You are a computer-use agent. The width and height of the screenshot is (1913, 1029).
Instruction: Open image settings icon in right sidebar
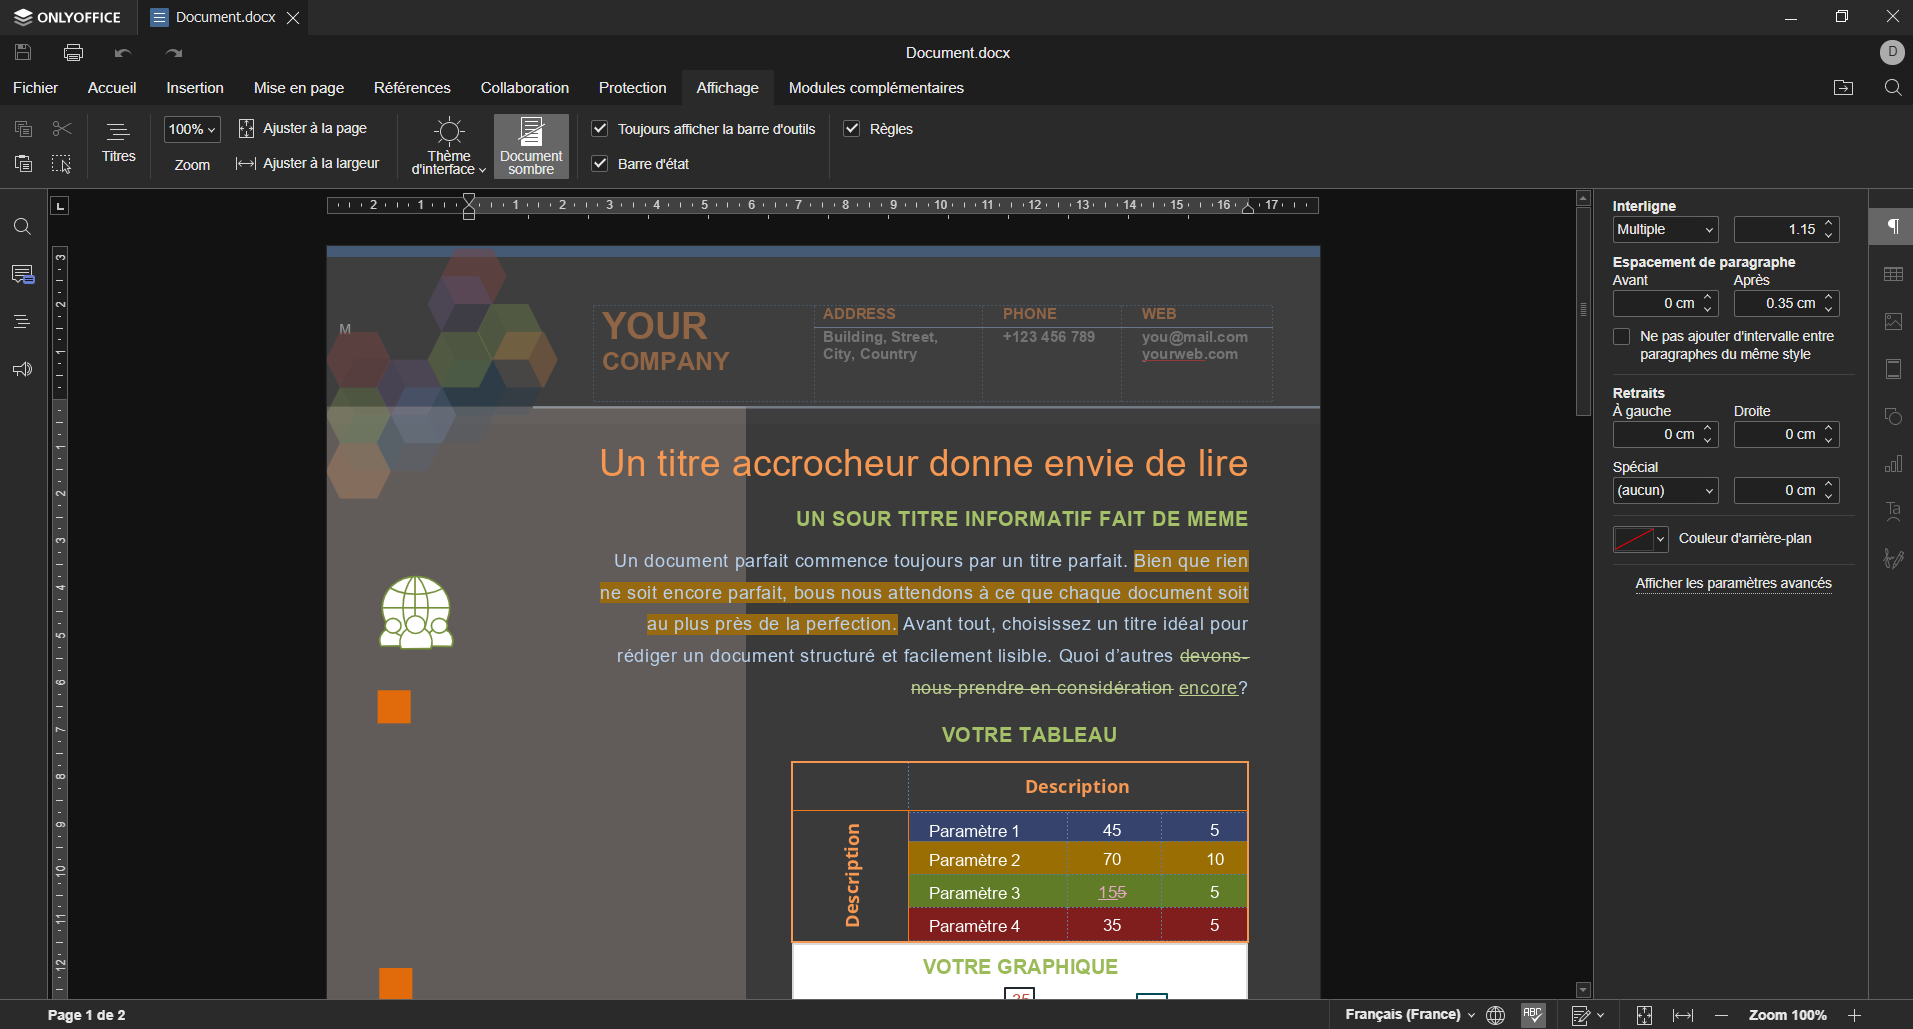[1892, 321]
